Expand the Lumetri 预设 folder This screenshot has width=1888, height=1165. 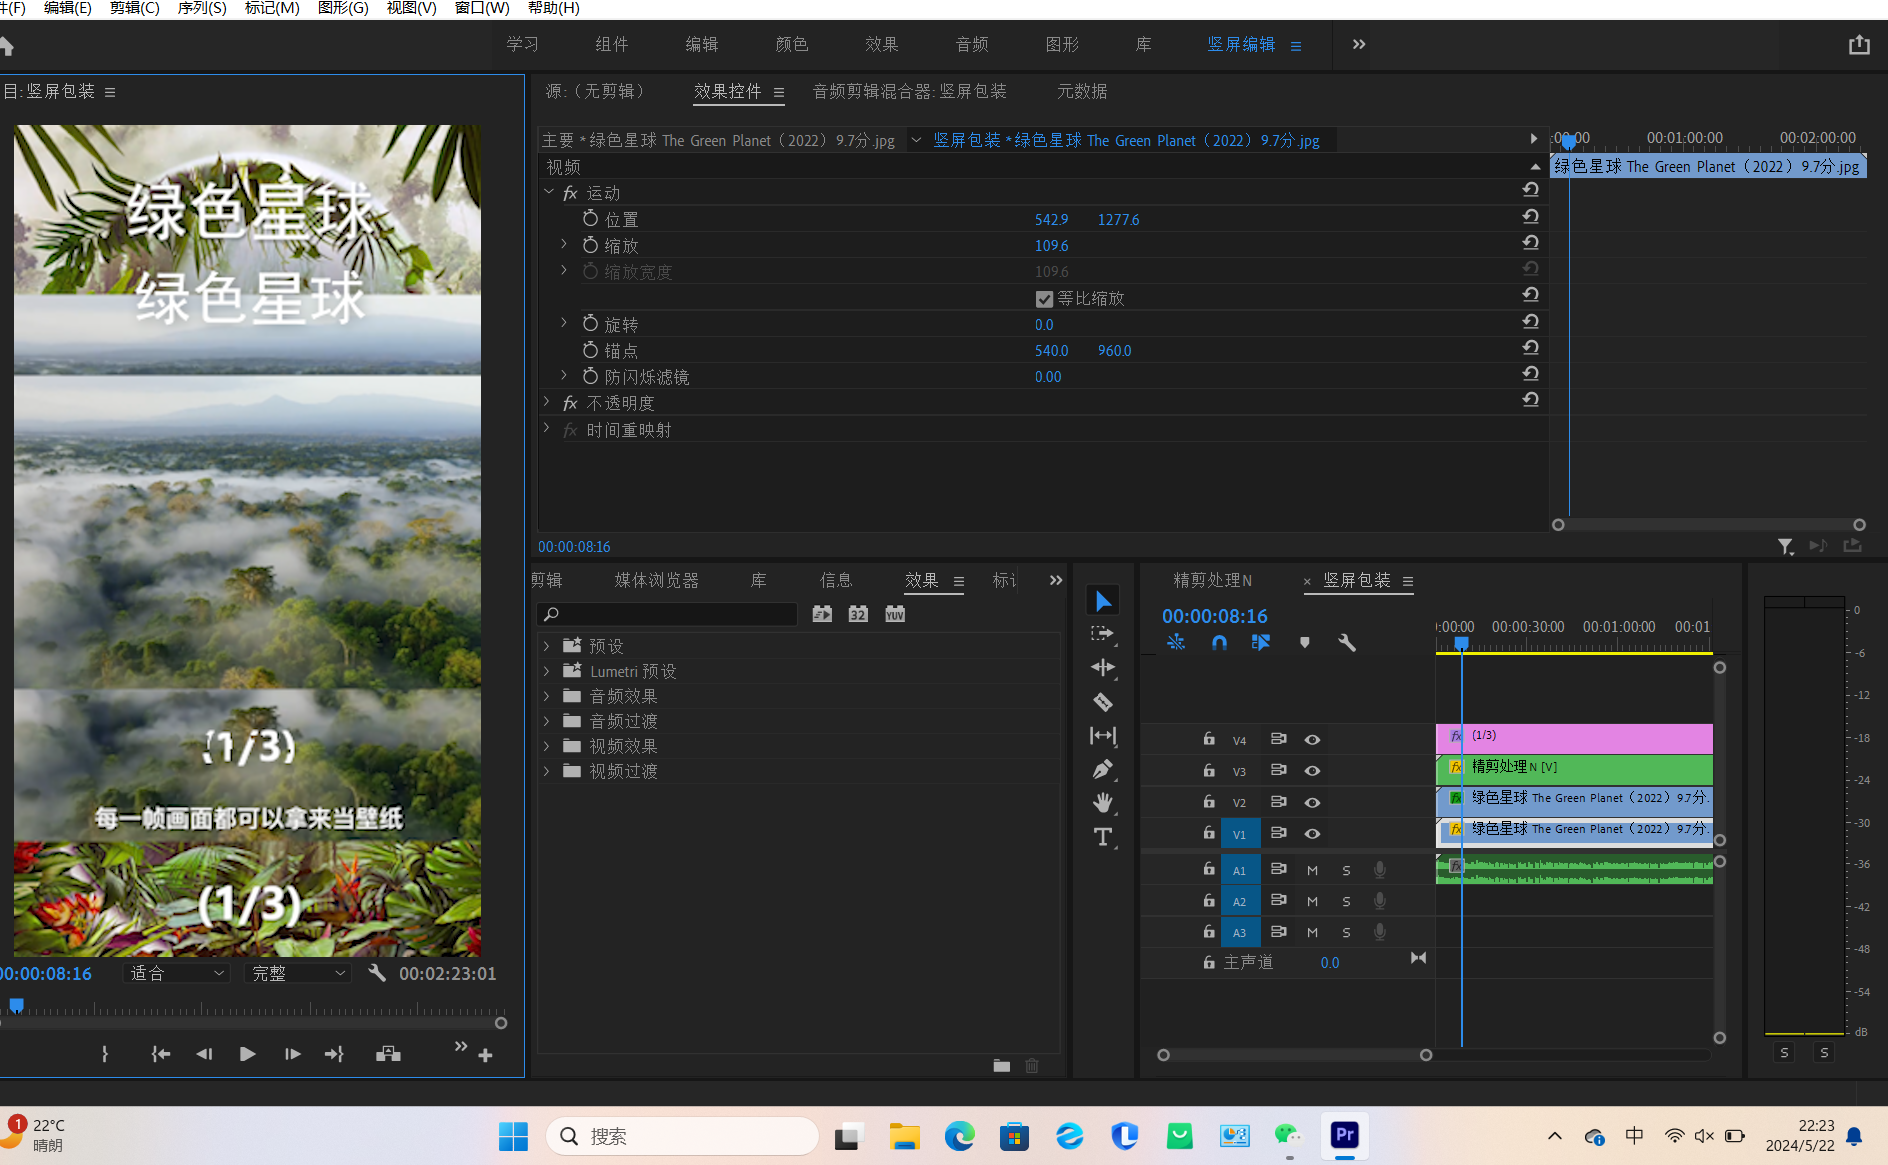tap(547, 671)
